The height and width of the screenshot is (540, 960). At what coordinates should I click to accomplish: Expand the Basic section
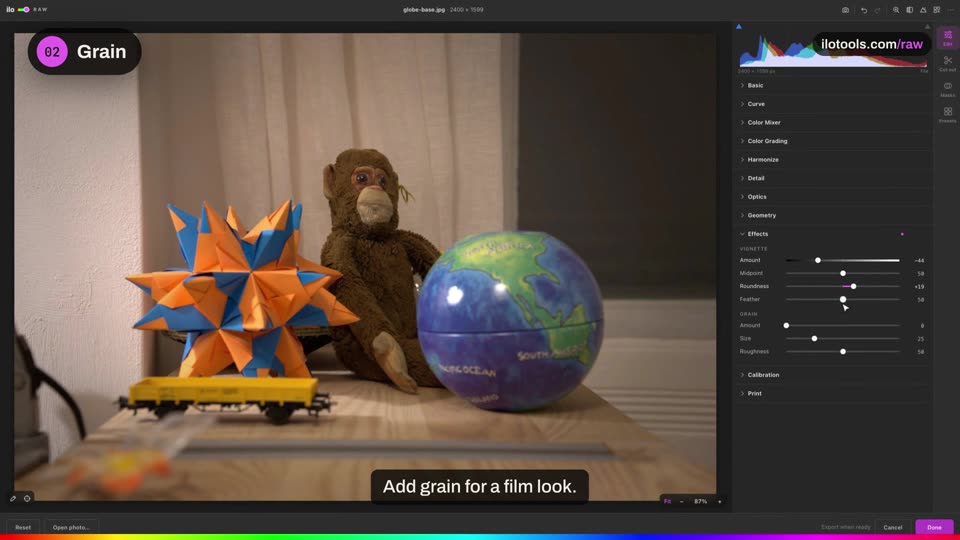tap(833, 86)
